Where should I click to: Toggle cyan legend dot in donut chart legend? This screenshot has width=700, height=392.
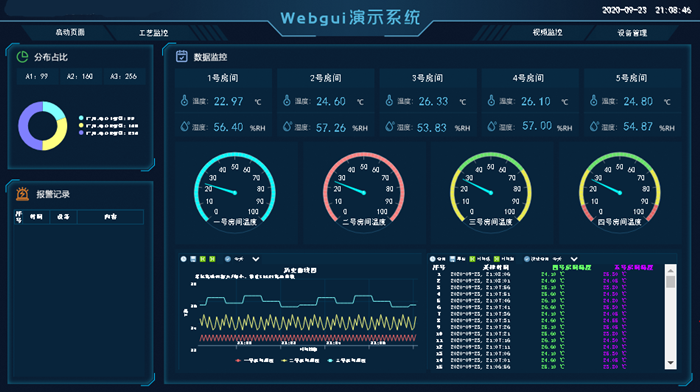coord(81,118)
